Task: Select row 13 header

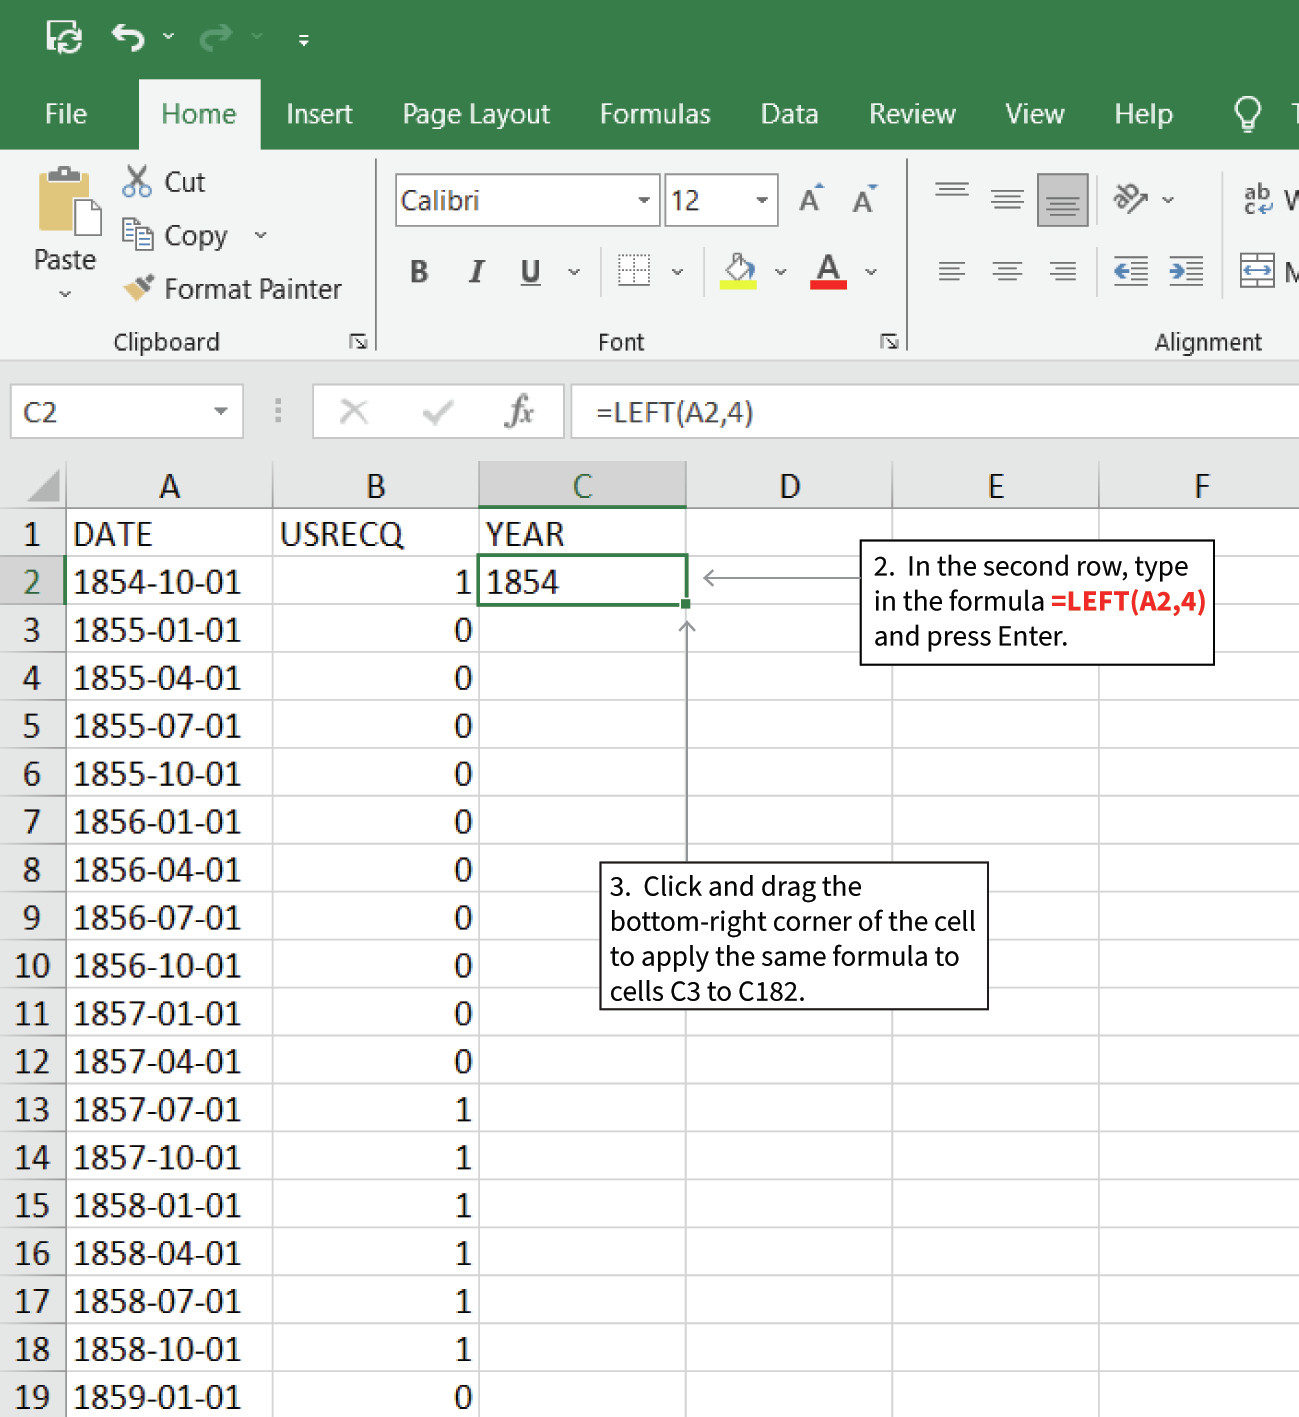Action: 32,1109
